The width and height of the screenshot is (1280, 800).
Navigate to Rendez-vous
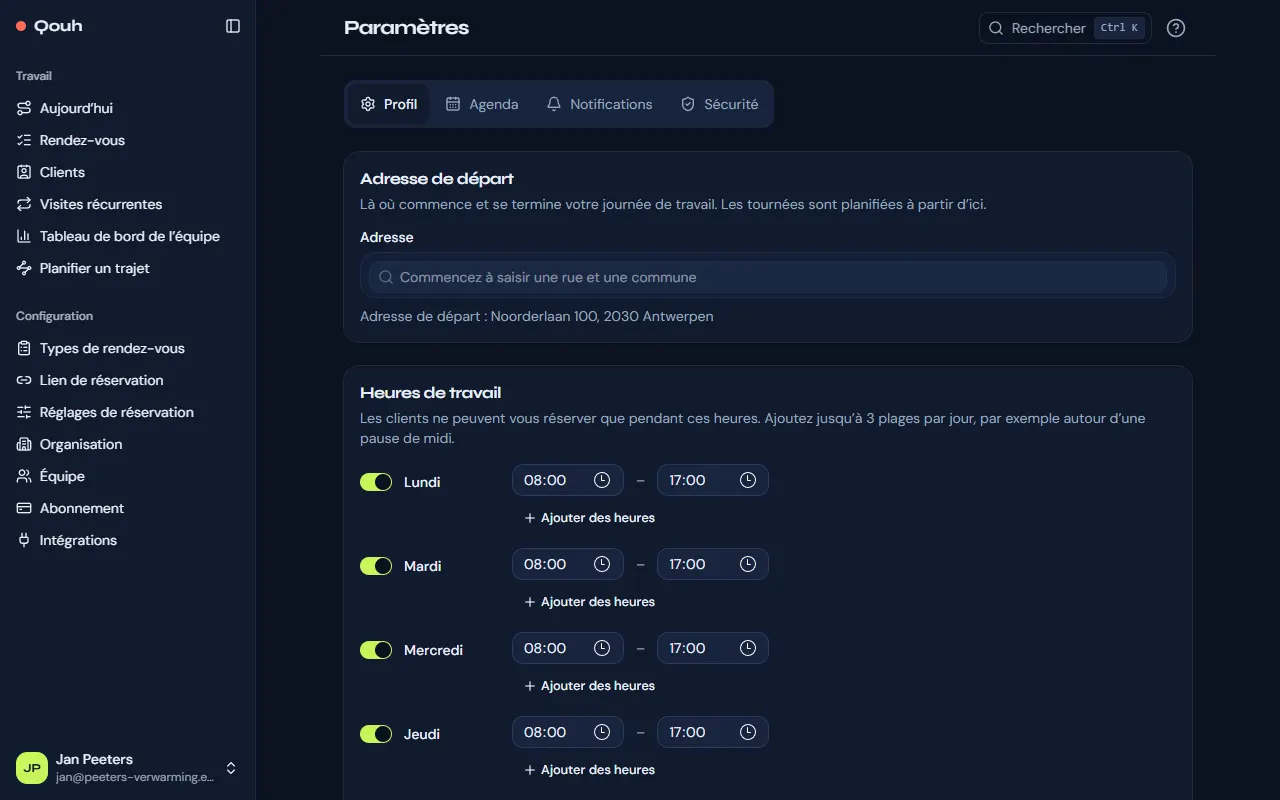coord(128,140)
